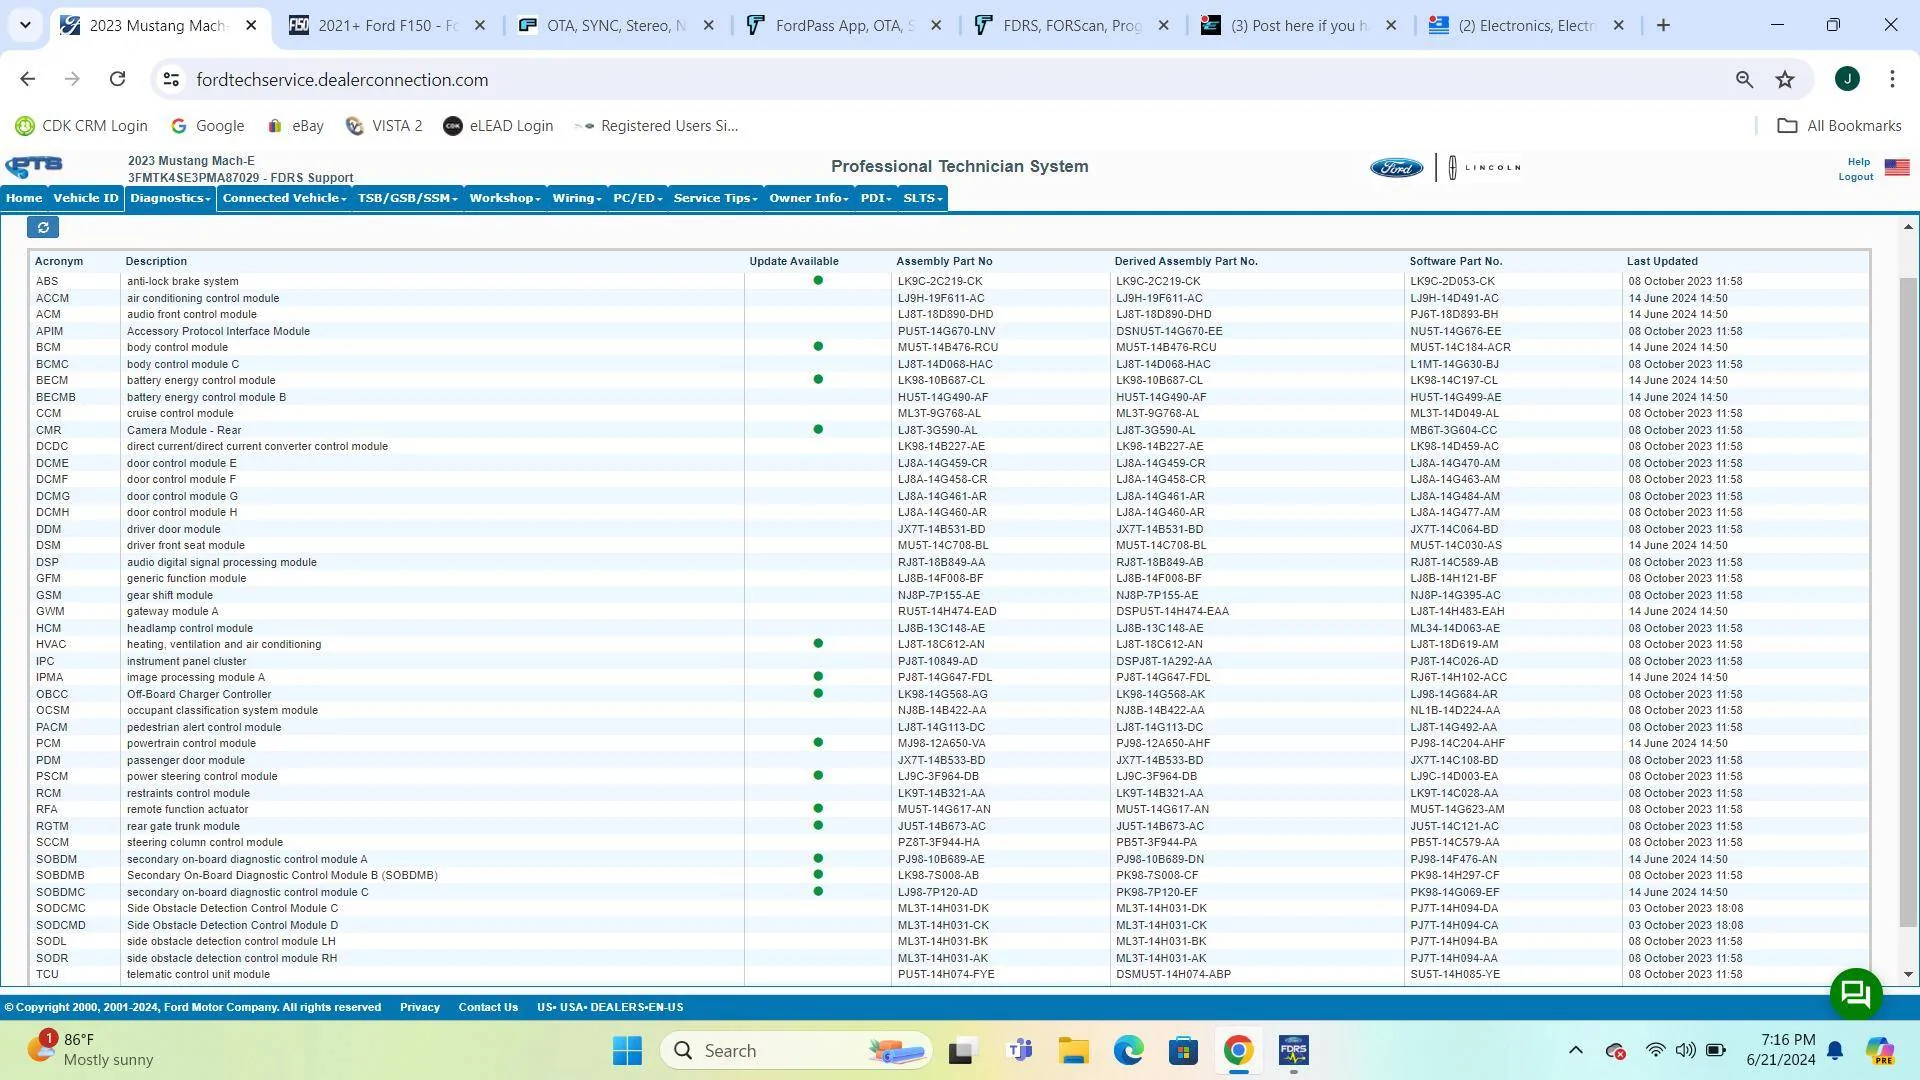Click the Last Updated column header

[1662, 261]
